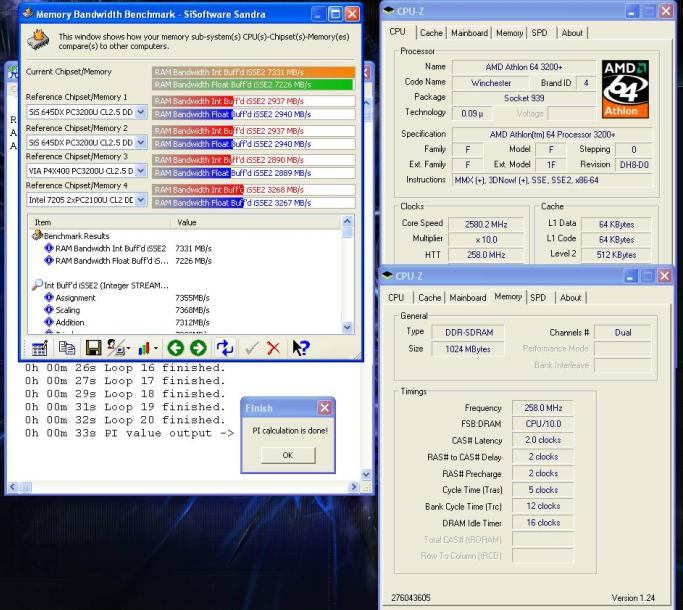
Task: Switch to Cache tab in upper CPU-Z
Action: pyautogui.click(x=431, y=33)
